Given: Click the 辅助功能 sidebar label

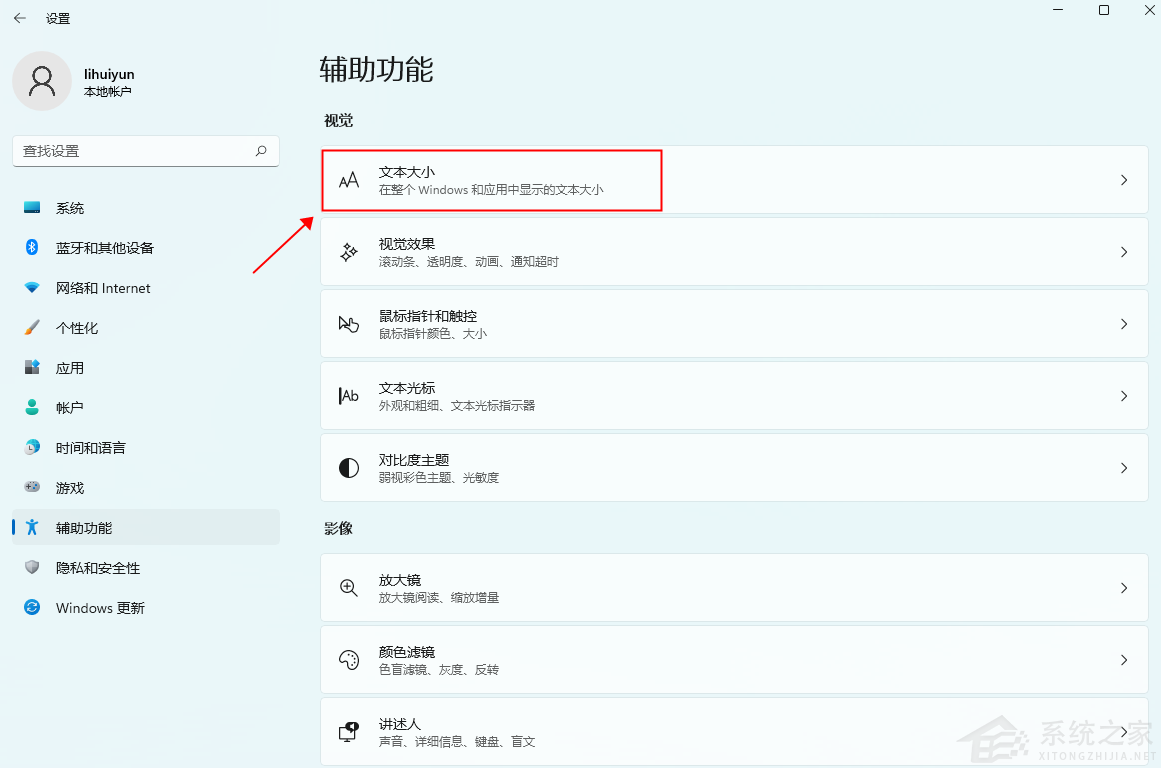Looking at the screenshot, I should [84, 528].
